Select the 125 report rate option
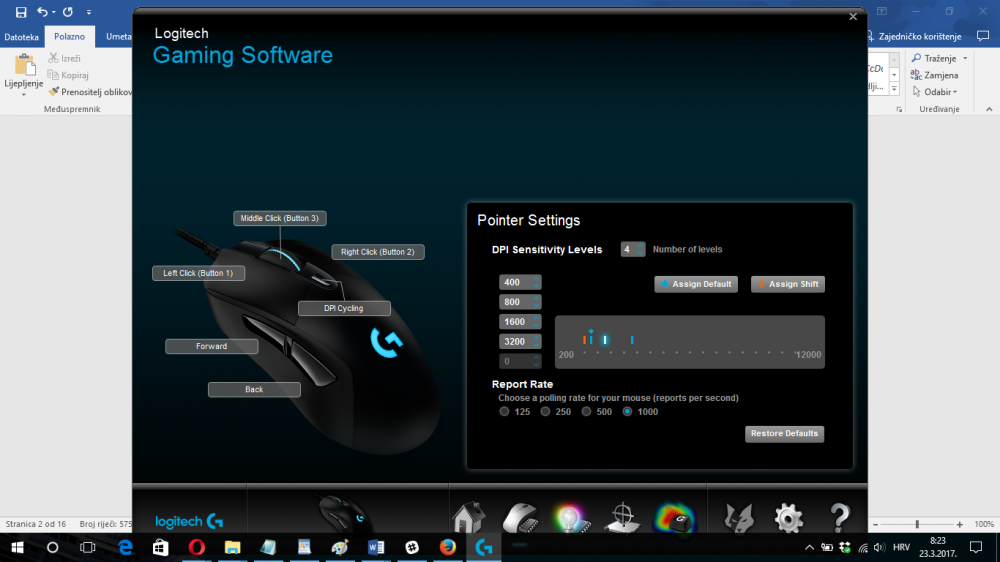 point(504,411)
